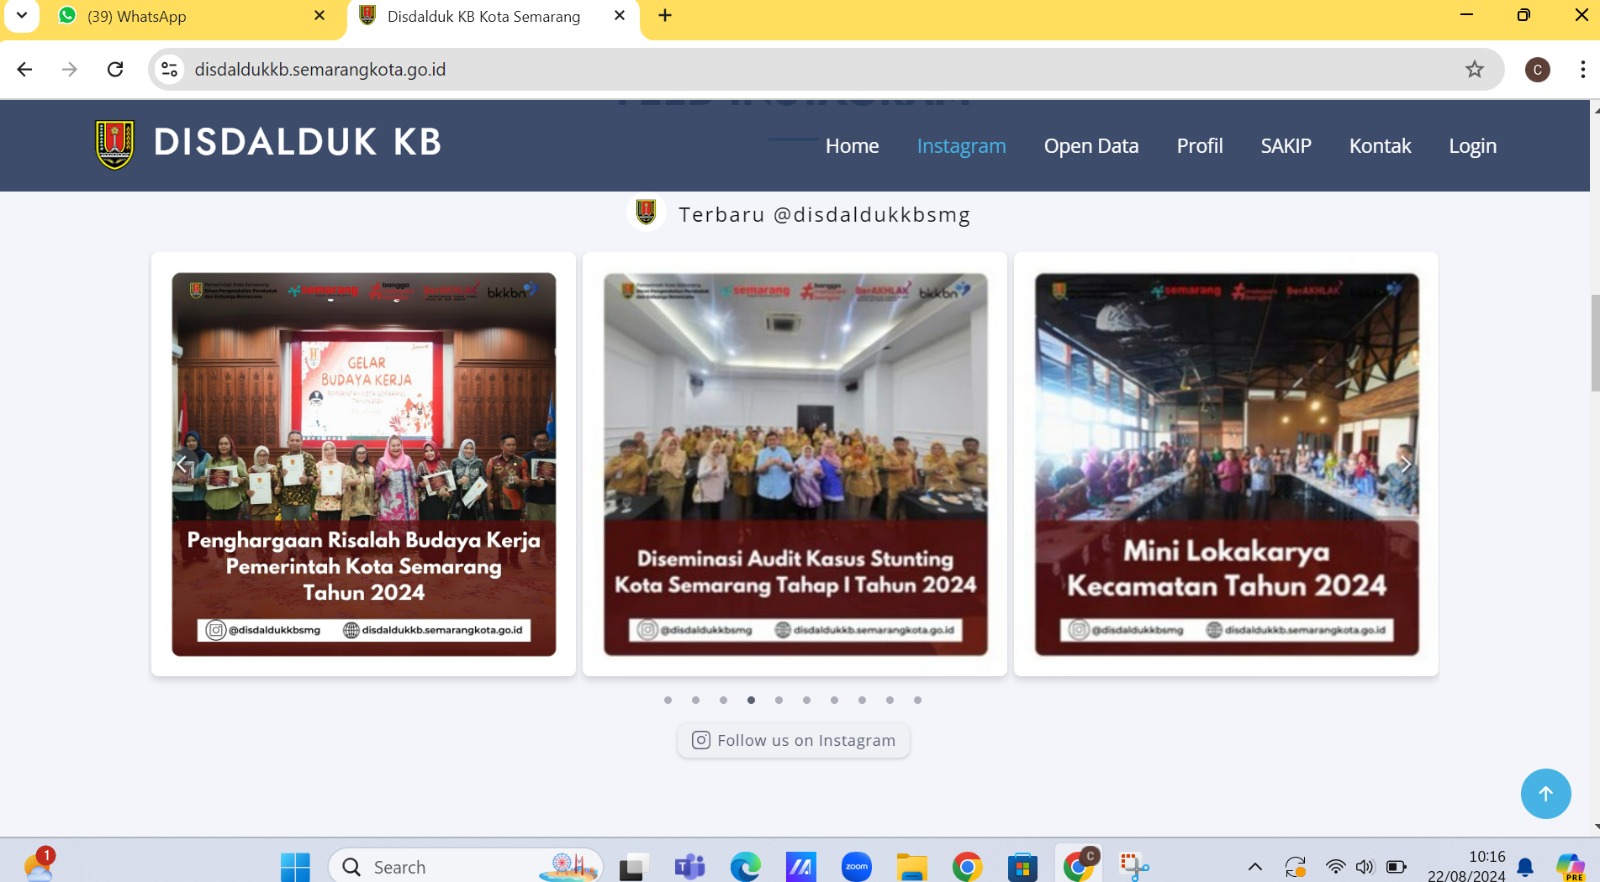The height and width of the screenshot is (882, 1600).
Task: Reload the Disdalduk KB page
Action: [x=115, y=69]
